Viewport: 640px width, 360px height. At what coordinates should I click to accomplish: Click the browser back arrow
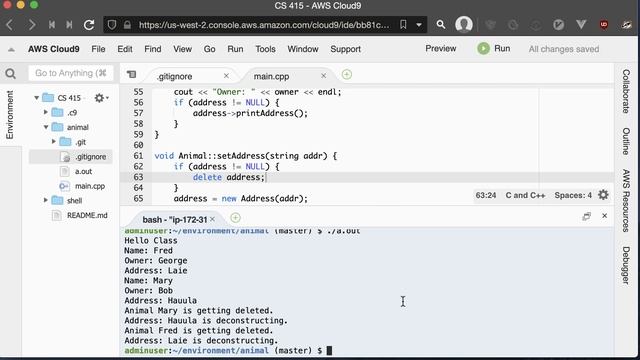pyautogui.click(x=10, y=25)
